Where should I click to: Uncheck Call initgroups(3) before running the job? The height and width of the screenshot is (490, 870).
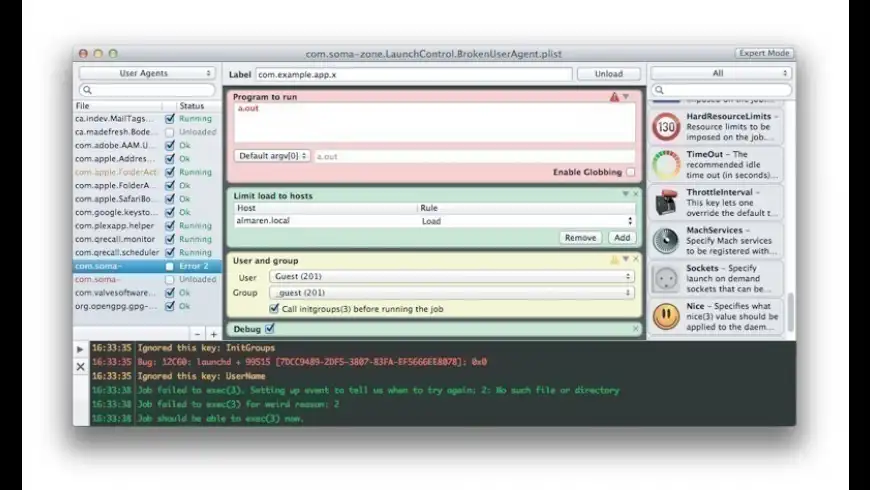274,309
